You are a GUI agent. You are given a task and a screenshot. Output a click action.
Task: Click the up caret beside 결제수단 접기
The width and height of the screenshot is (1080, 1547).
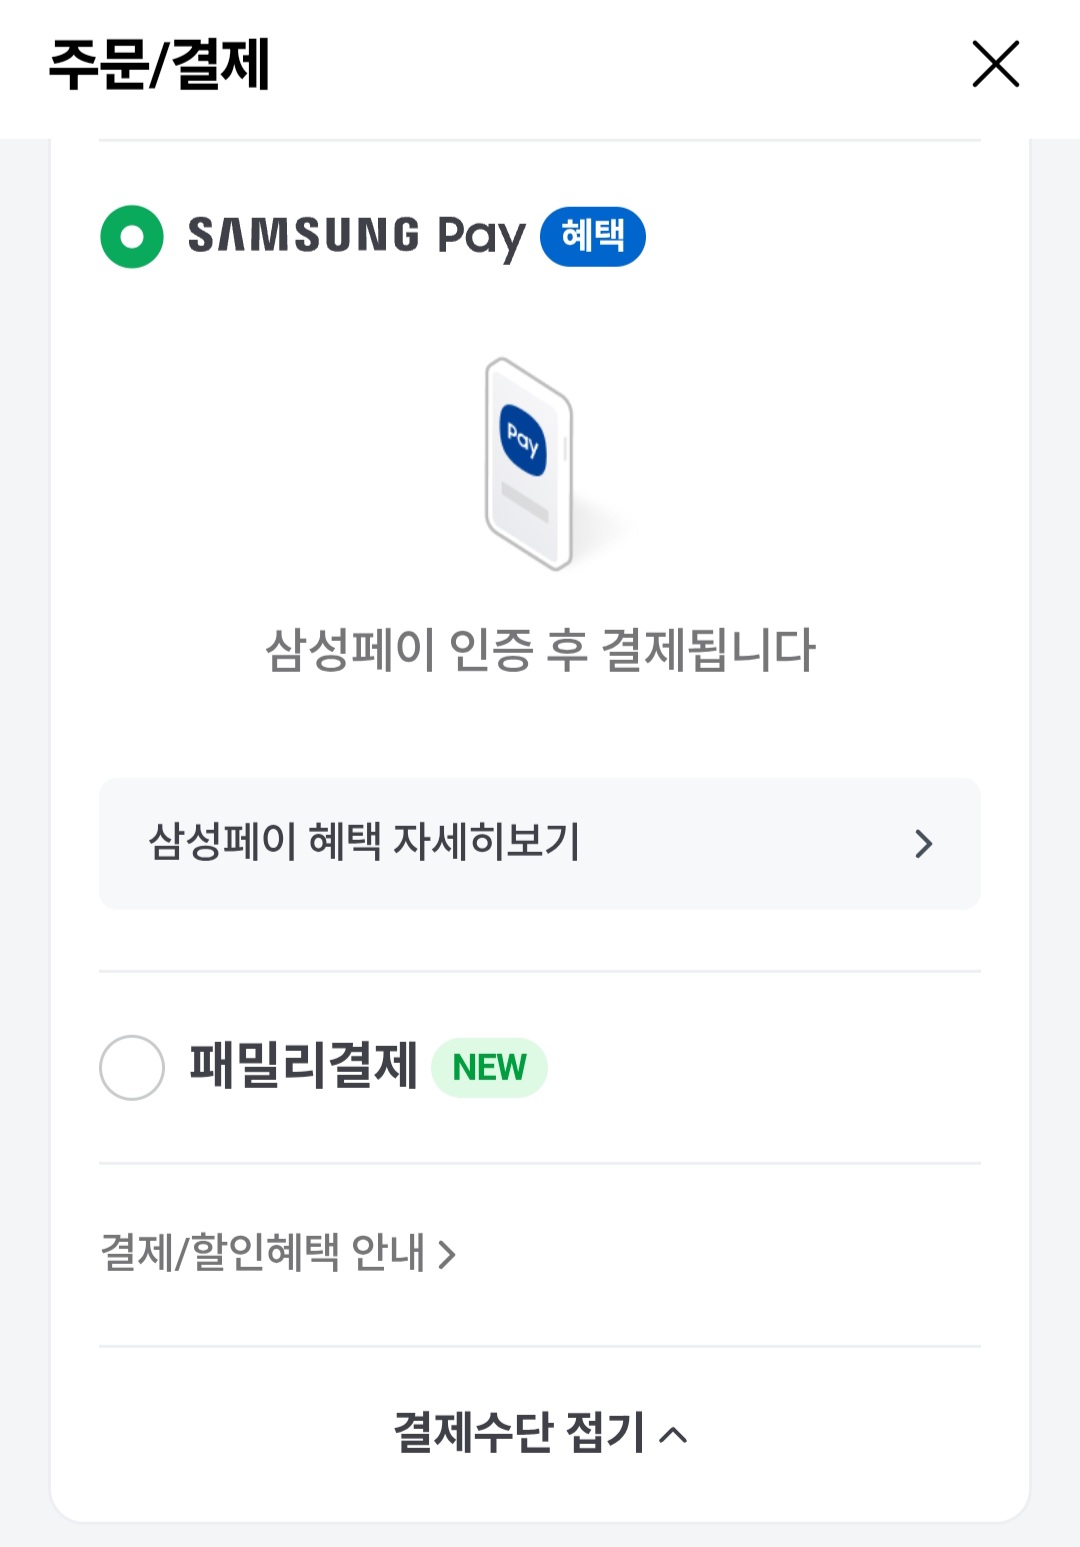(x=674, y=1435)
